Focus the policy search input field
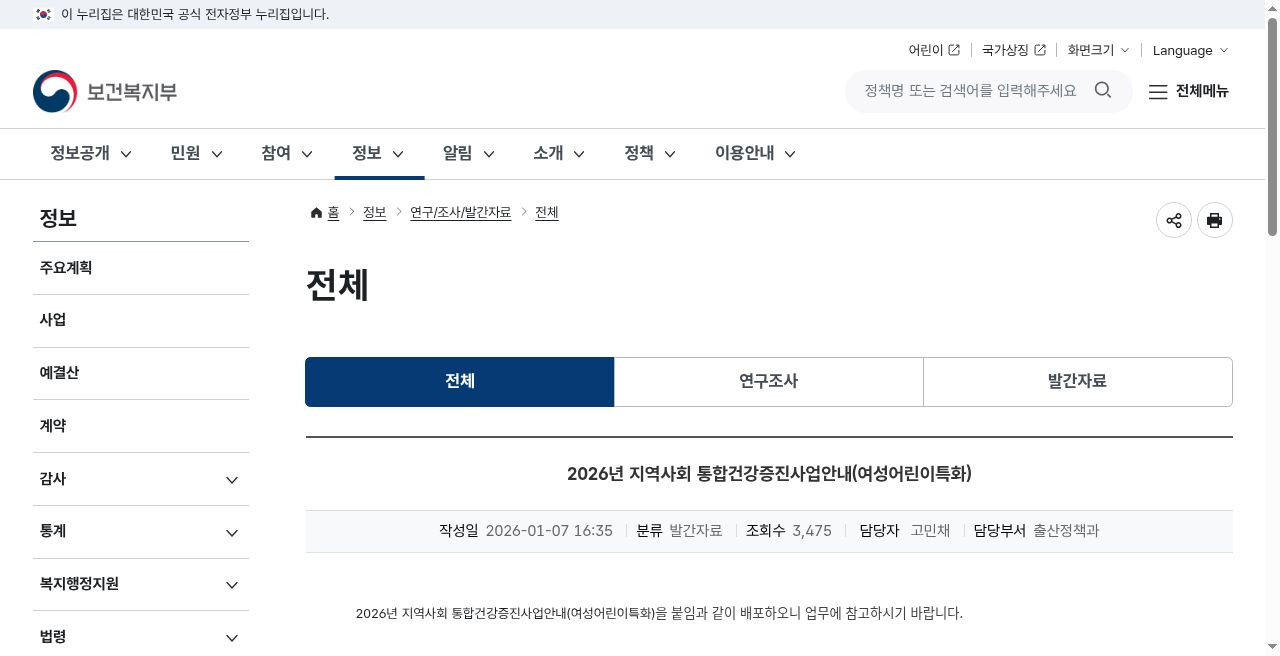1280x656 pixels. (970, 91)
